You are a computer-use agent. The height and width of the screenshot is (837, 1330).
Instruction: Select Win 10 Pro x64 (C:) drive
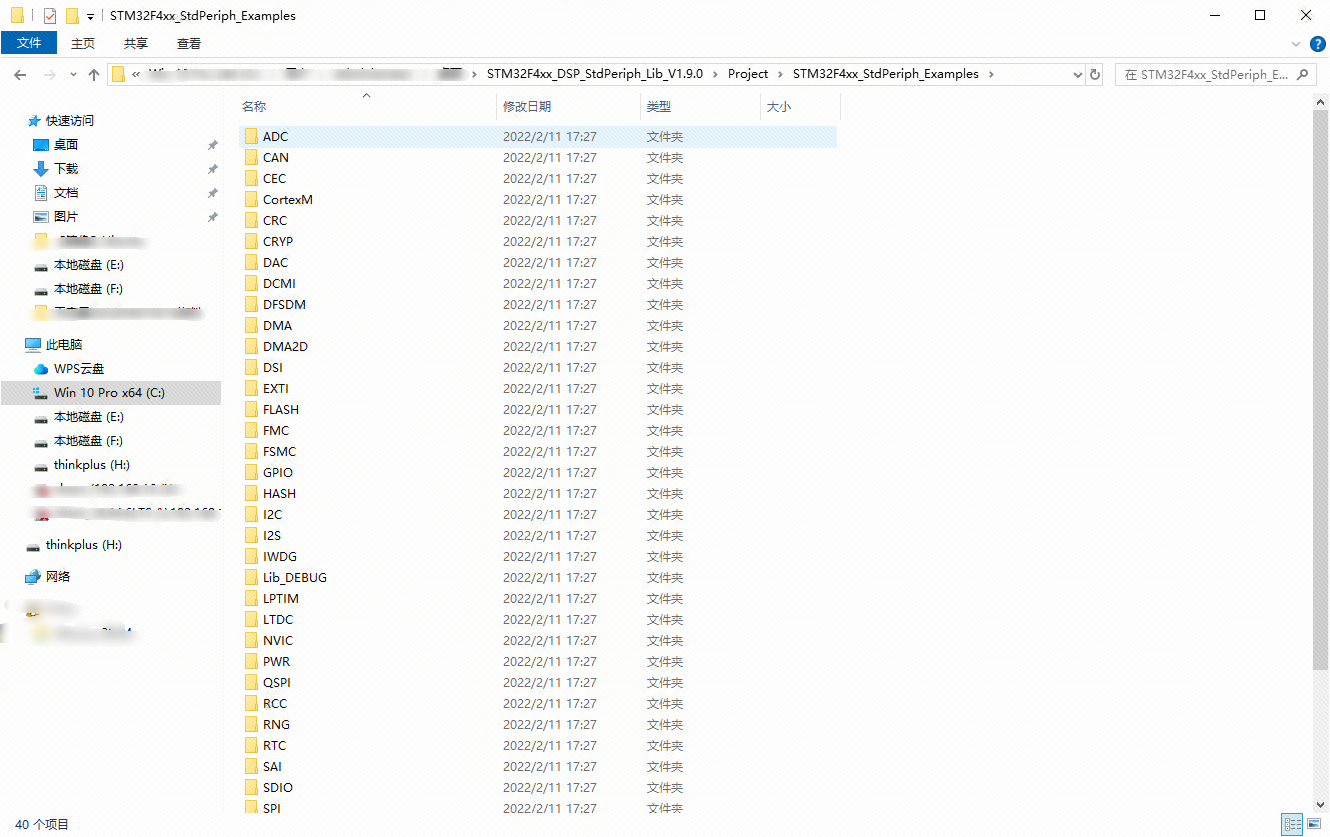point(109,393)
